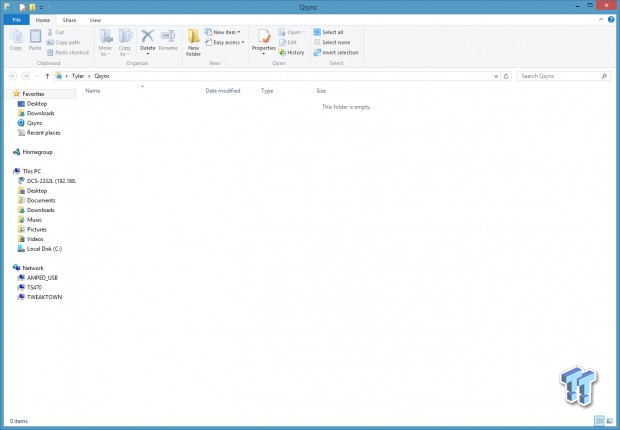Click Tyler in the address path

(x=78, y=76)
